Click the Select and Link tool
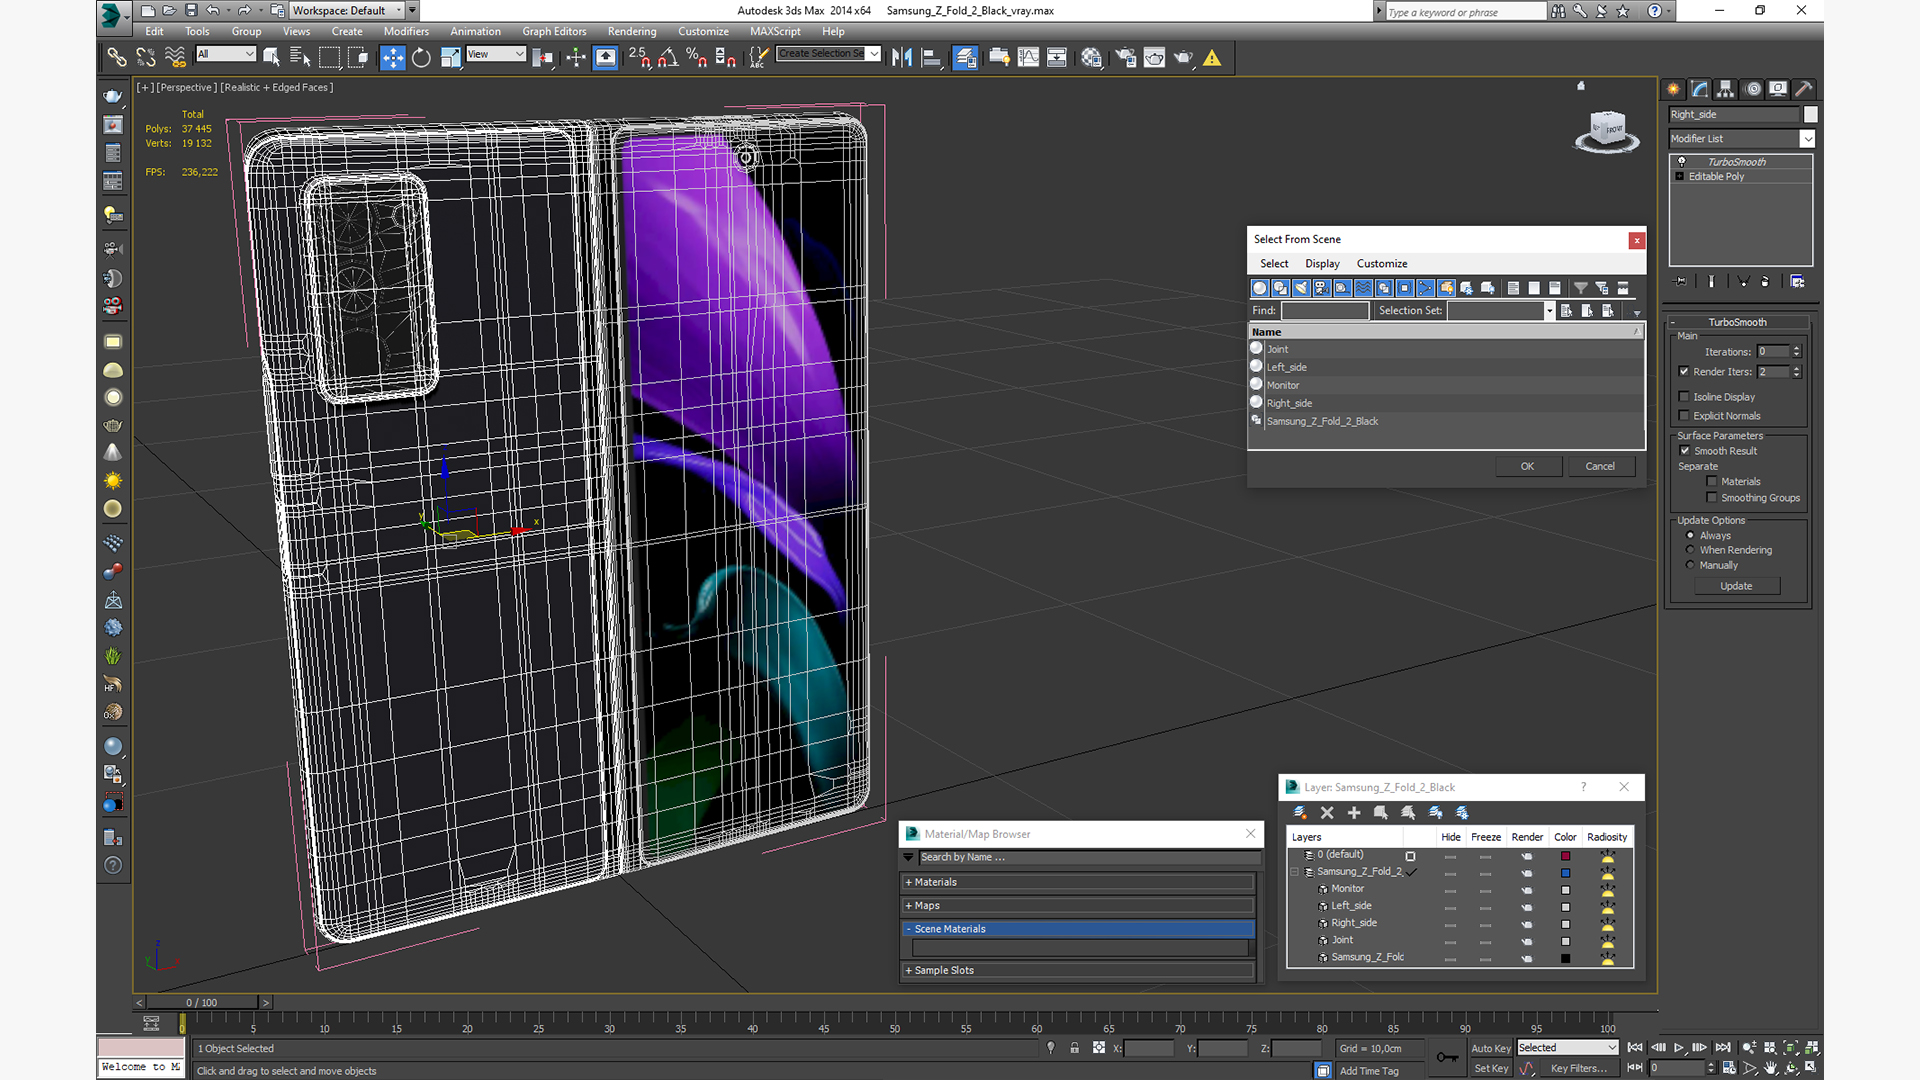The height and width of the screenshot is (1080, 1920). tap(117, 58)
